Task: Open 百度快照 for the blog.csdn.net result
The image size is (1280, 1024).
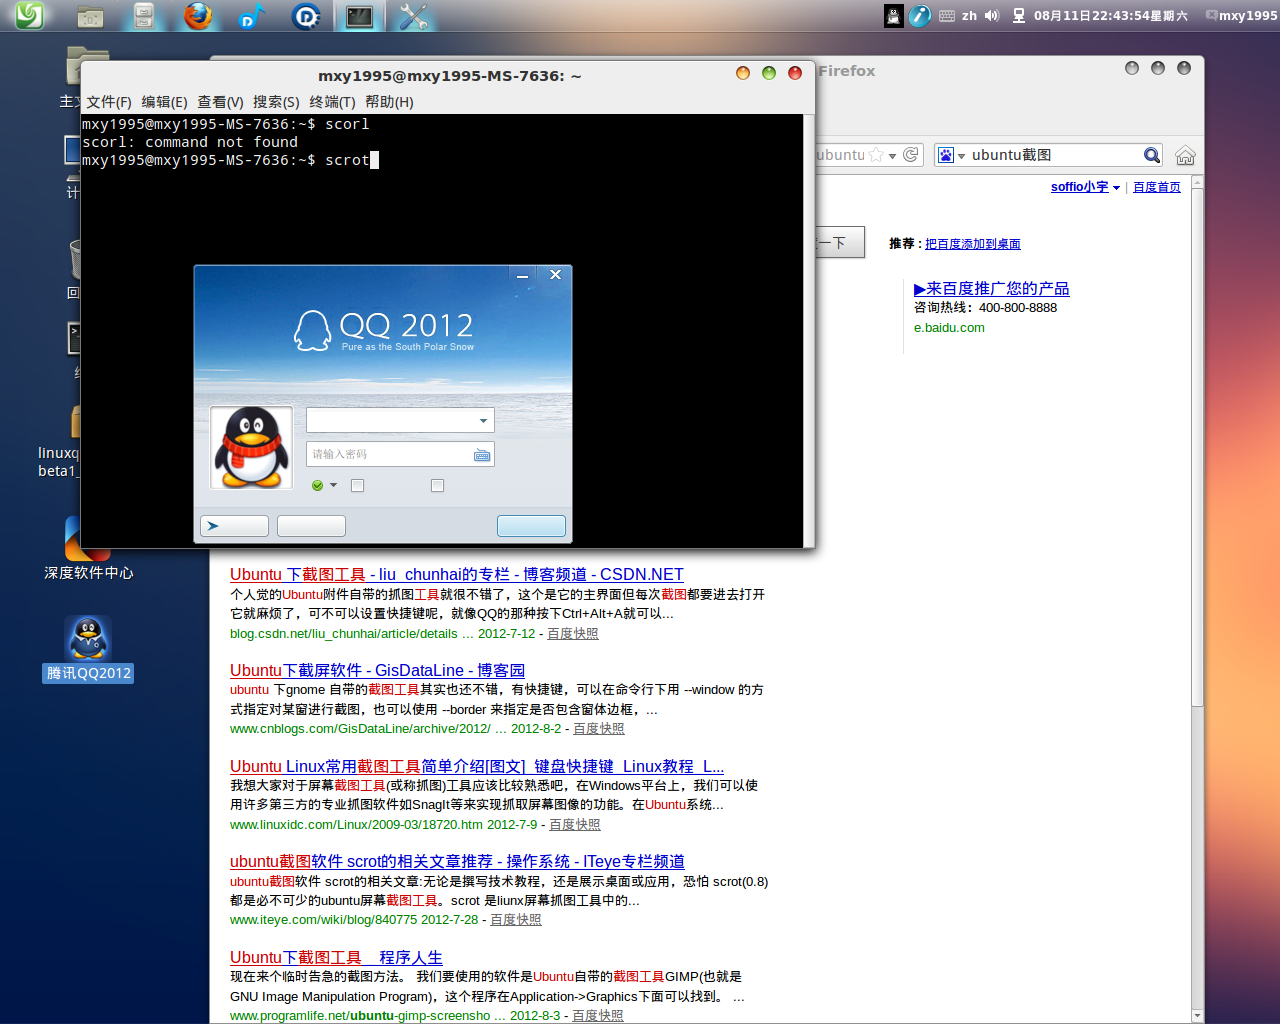Action: point(573,634)
